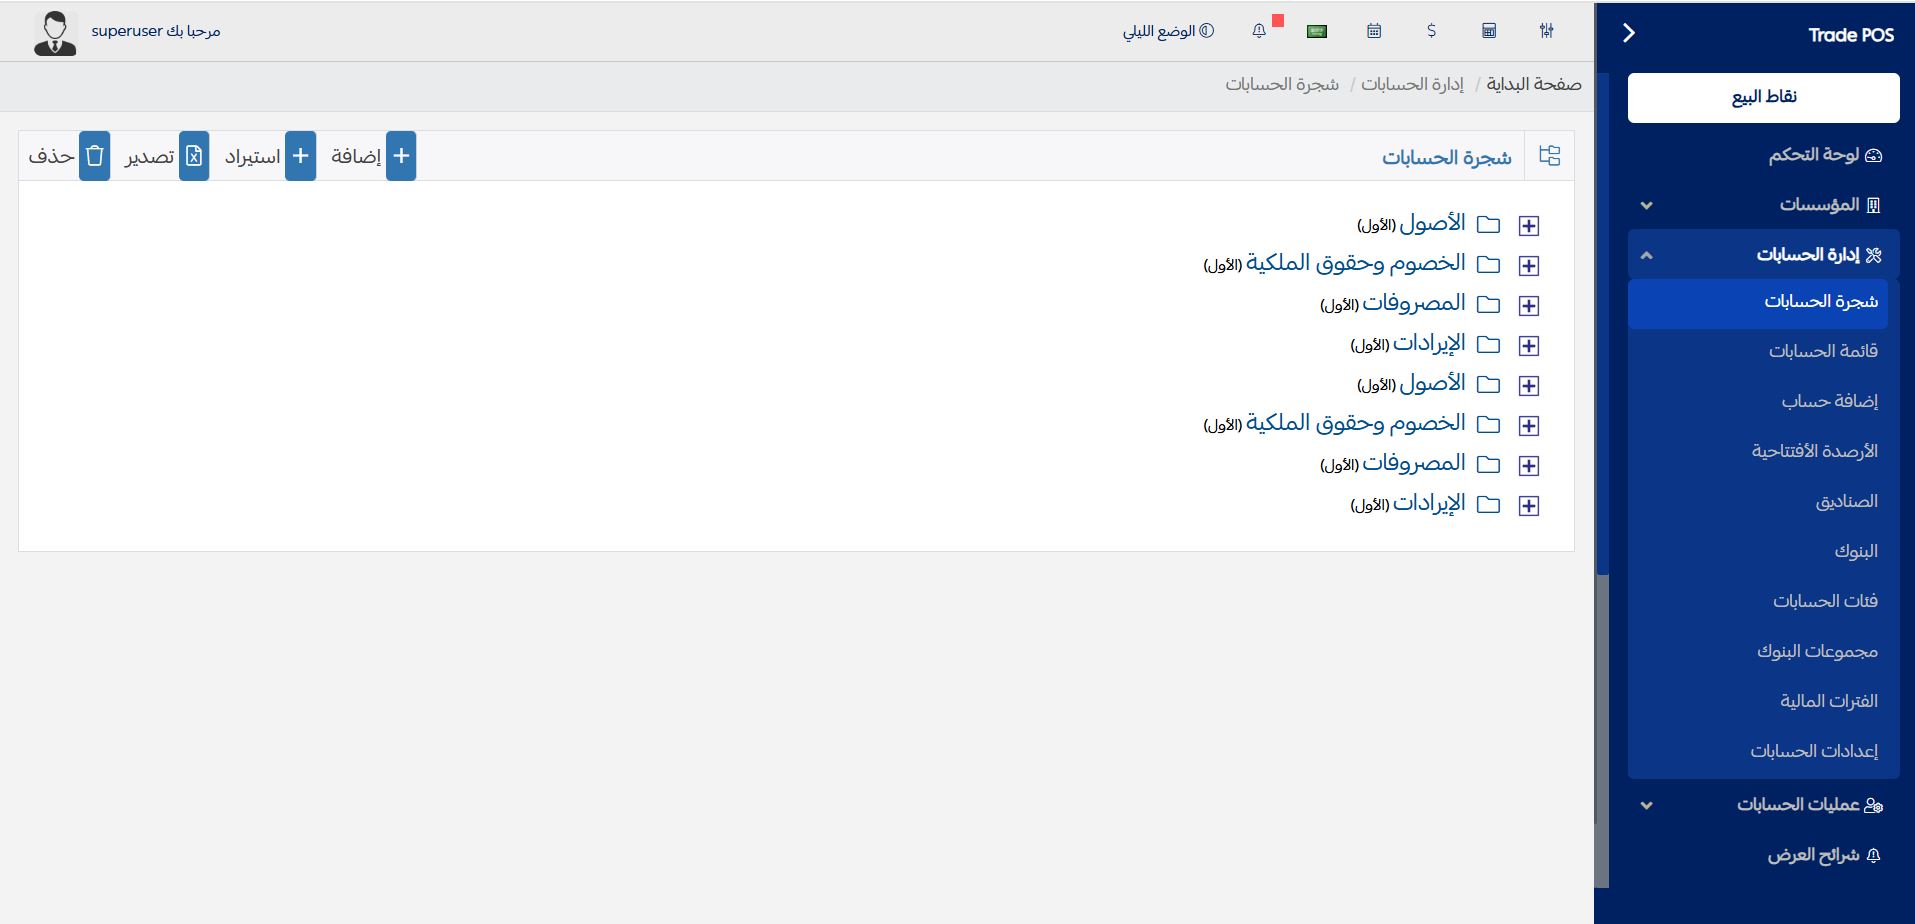1915x924 pixels.
Task: Click the إضافة add button
Action: click(372, 156)
